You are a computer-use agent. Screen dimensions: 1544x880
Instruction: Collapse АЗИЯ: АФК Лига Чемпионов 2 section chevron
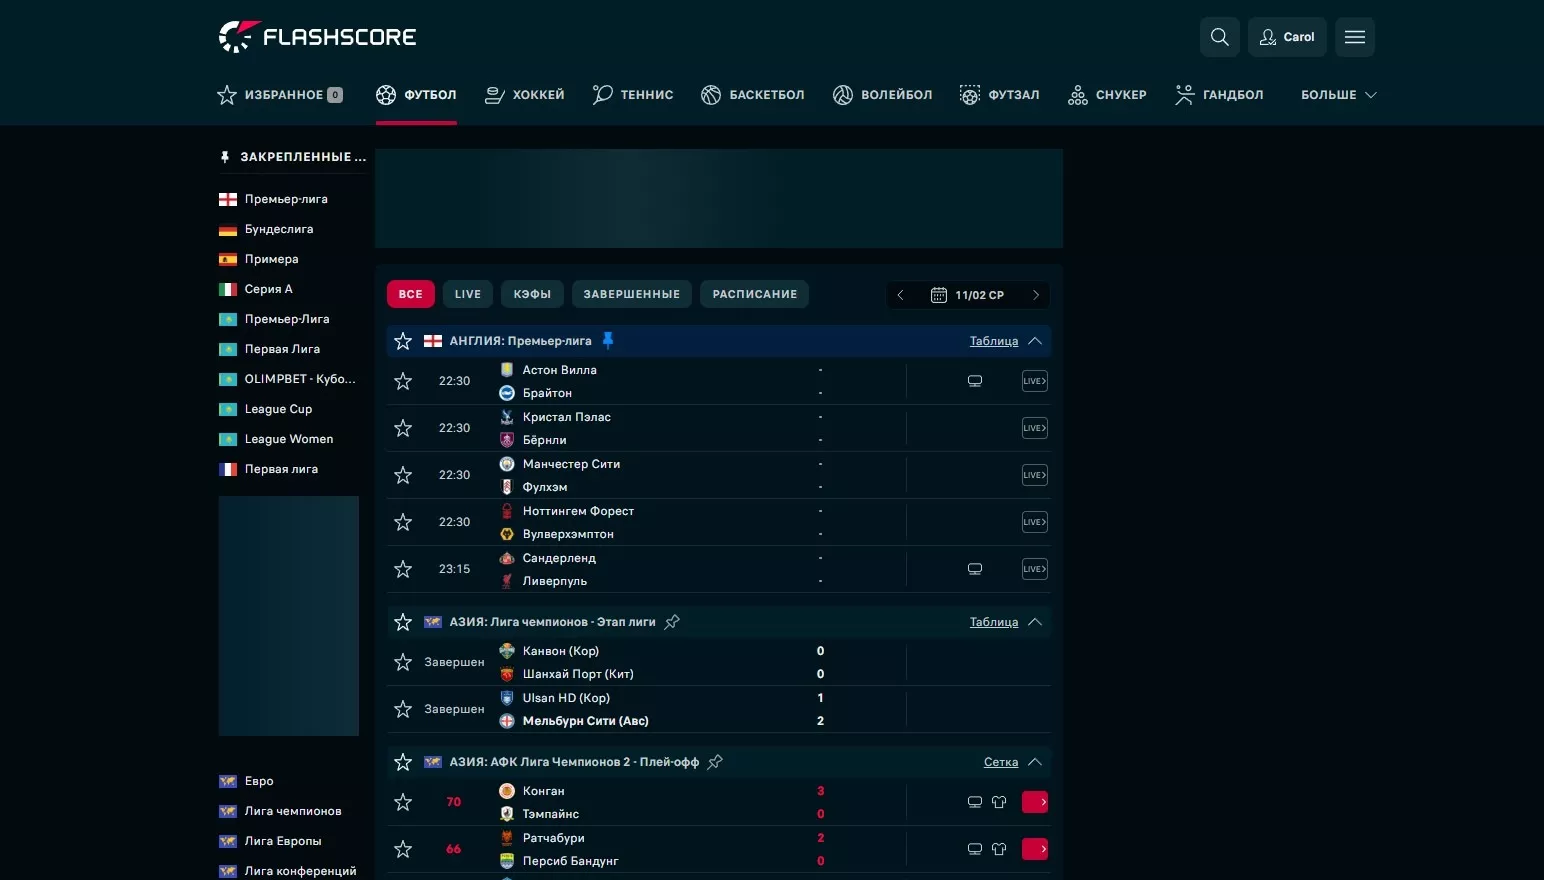tap(1036, 762)
